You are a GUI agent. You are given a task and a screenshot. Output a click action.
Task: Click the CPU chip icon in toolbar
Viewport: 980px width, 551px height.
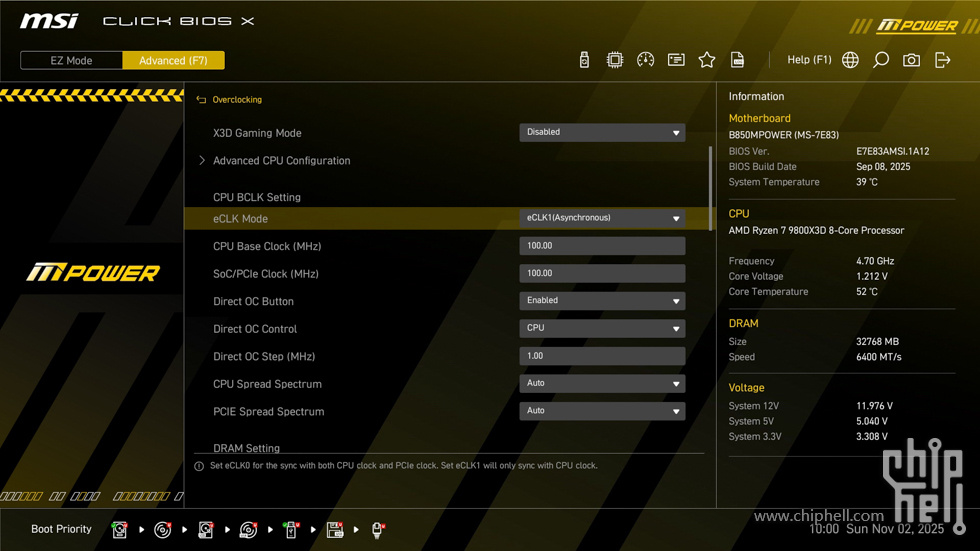(615, 60)
